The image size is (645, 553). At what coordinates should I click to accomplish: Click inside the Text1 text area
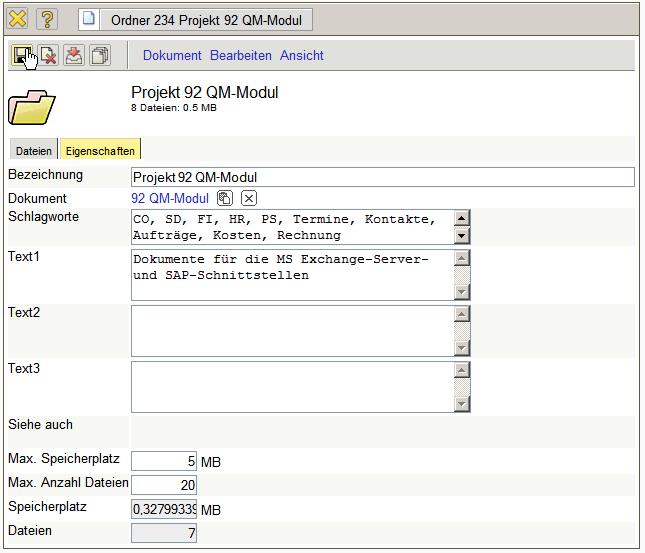click(292, 275)
